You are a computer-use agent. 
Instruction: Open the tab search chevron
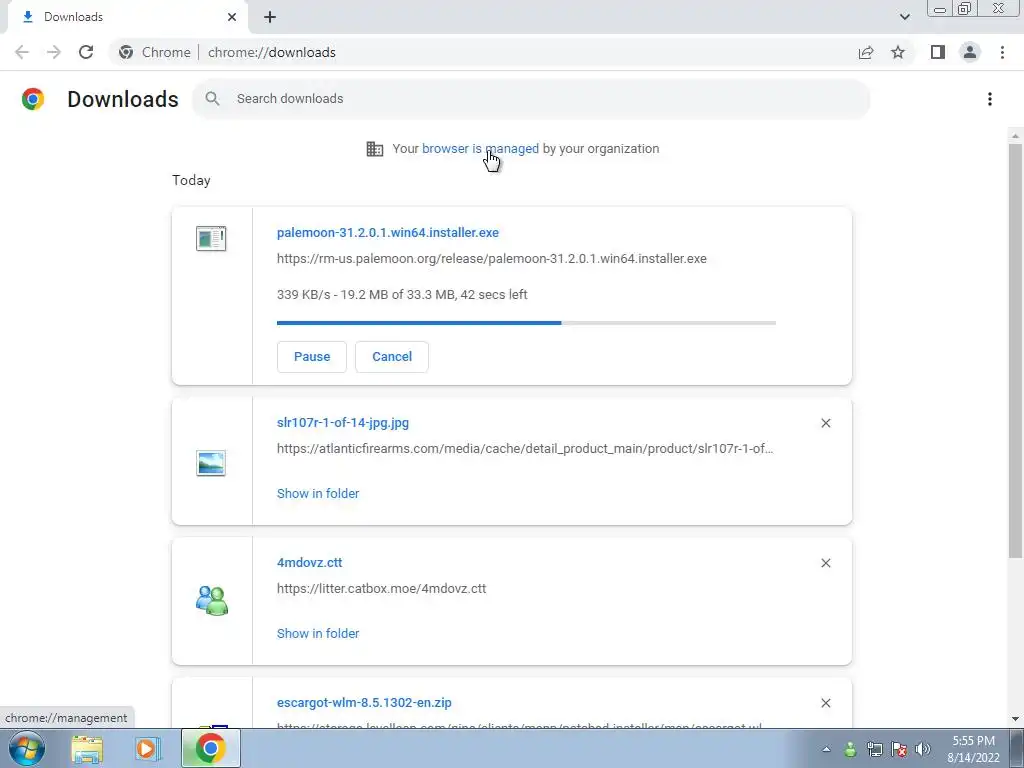tap(904, 17)
